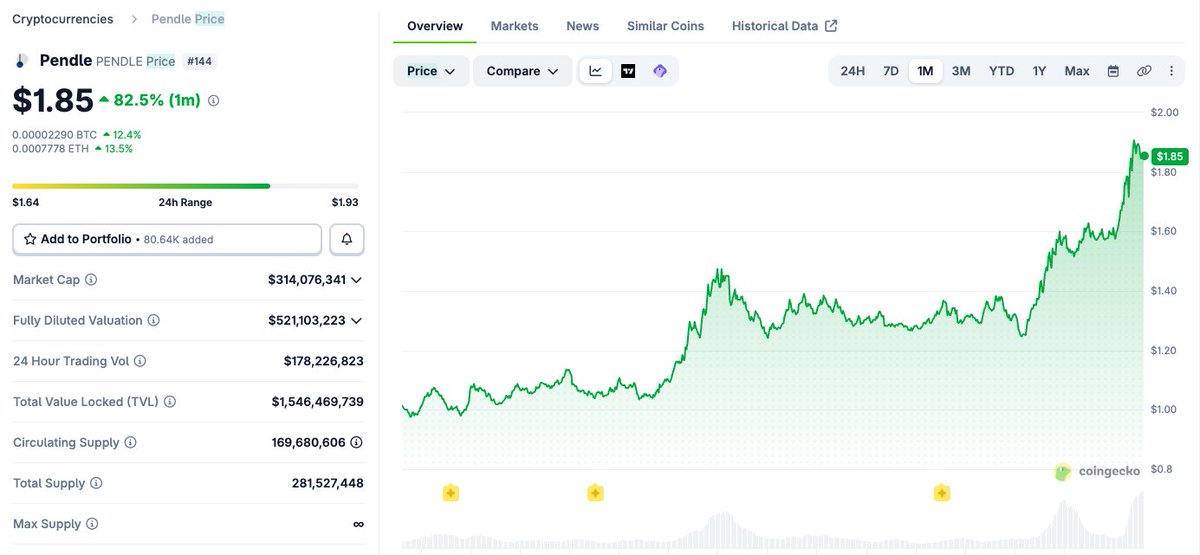Open the Price dropdown
Viewport: 1200px width, 555px height.
(x=431, y=71)
